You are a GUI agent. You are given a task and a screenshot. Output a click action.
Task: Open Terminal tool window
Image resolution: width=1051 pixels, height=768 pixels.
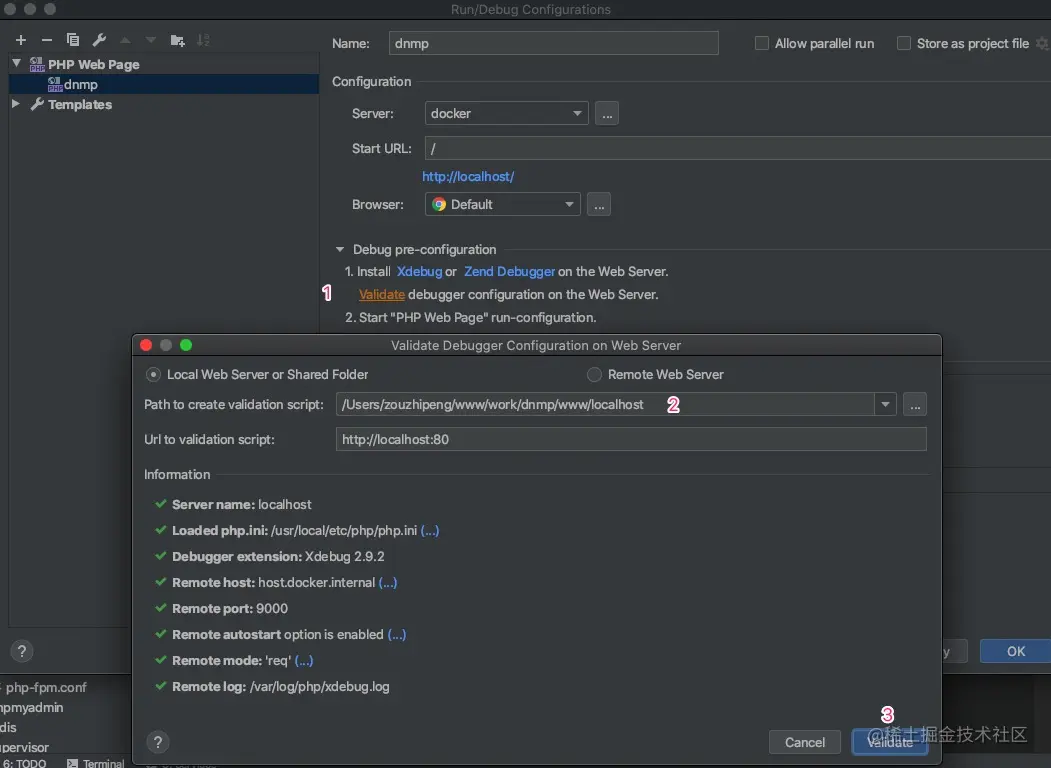click(95, 763)
